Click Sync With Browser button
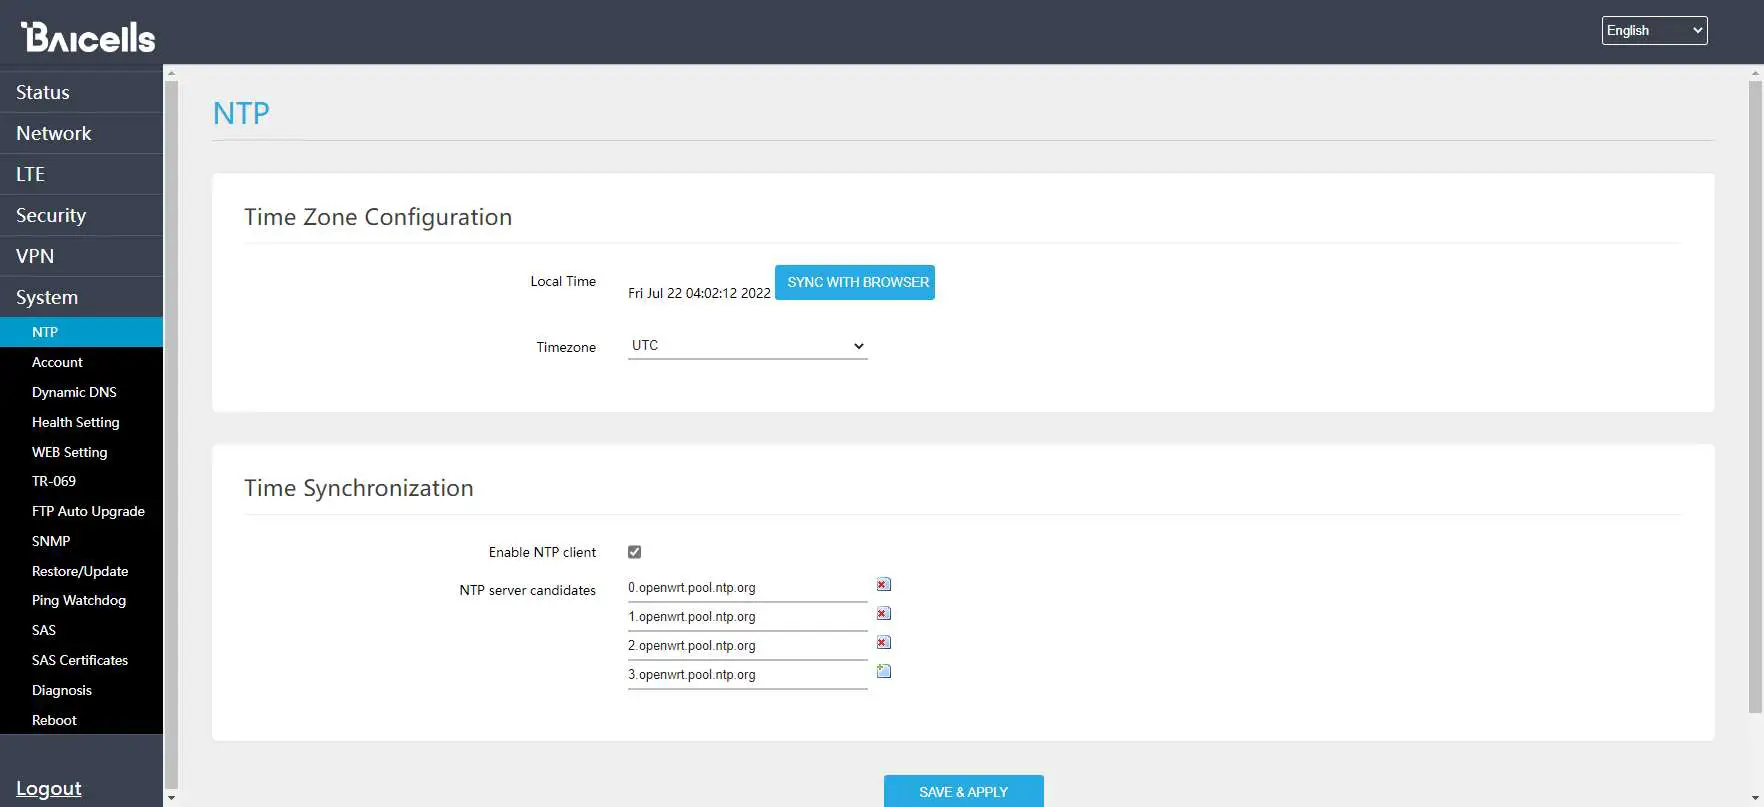1764x807 pixels. 855,282
